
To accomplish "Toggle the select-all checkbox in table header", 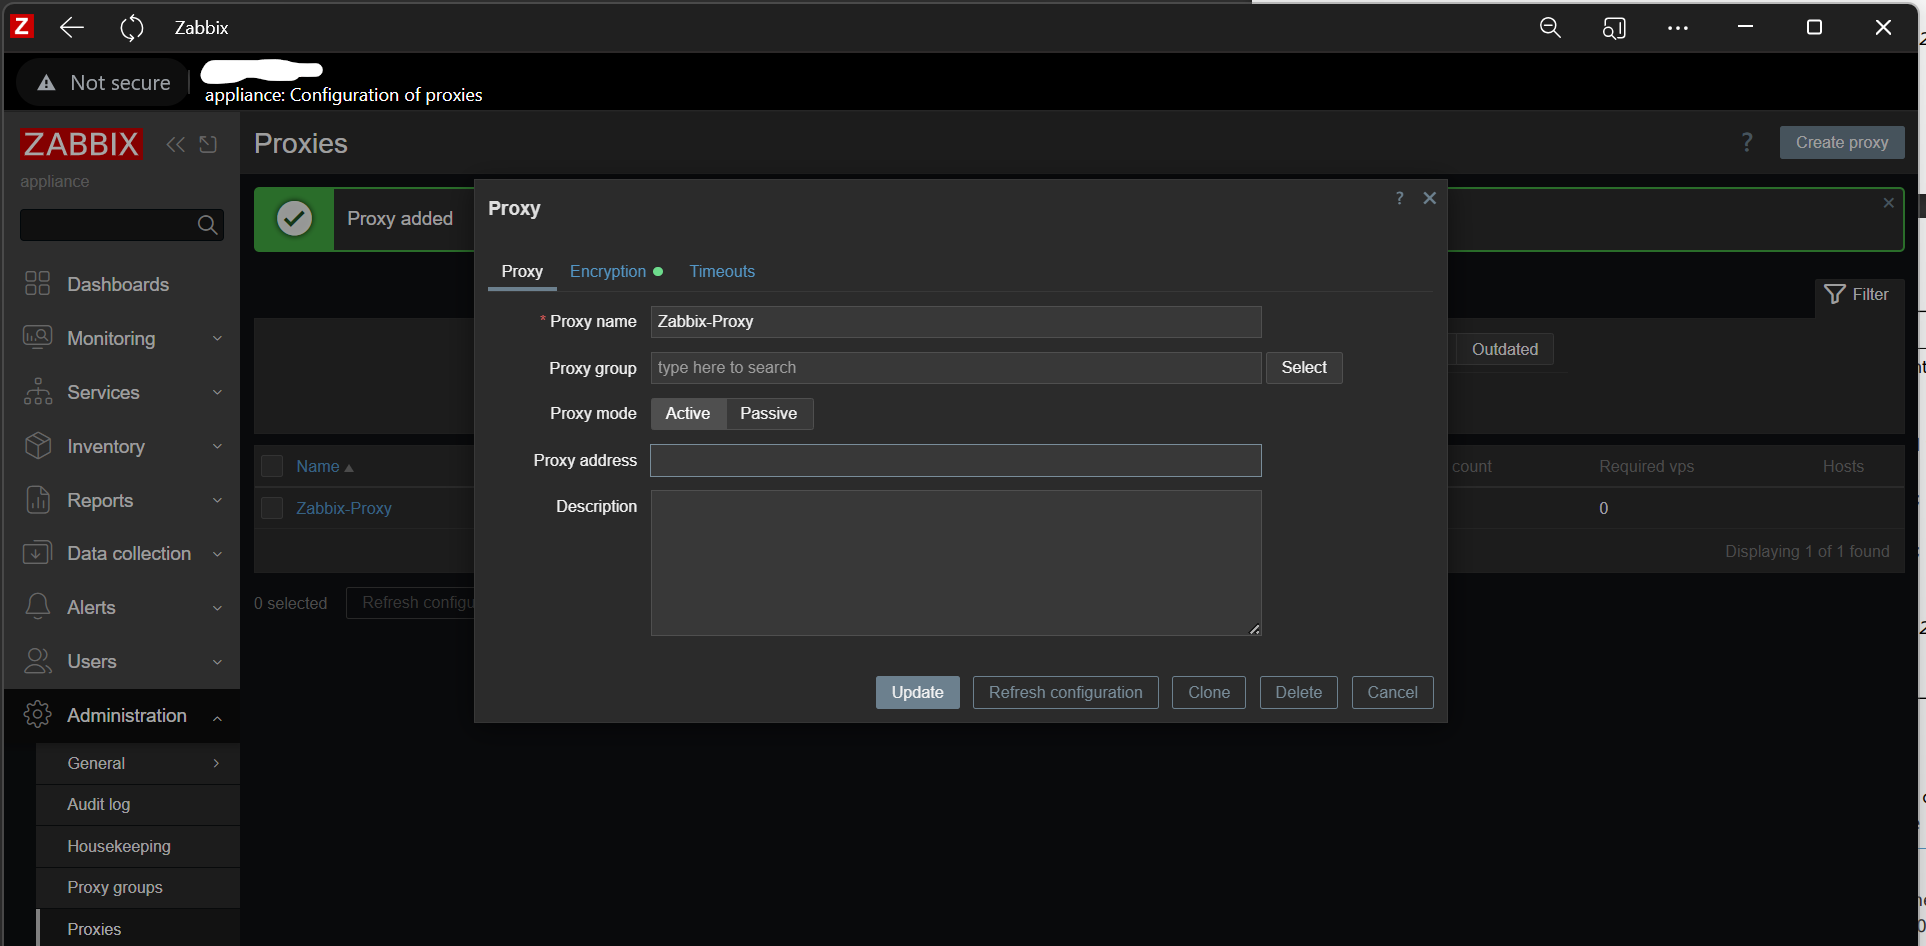I will point(272,466).
